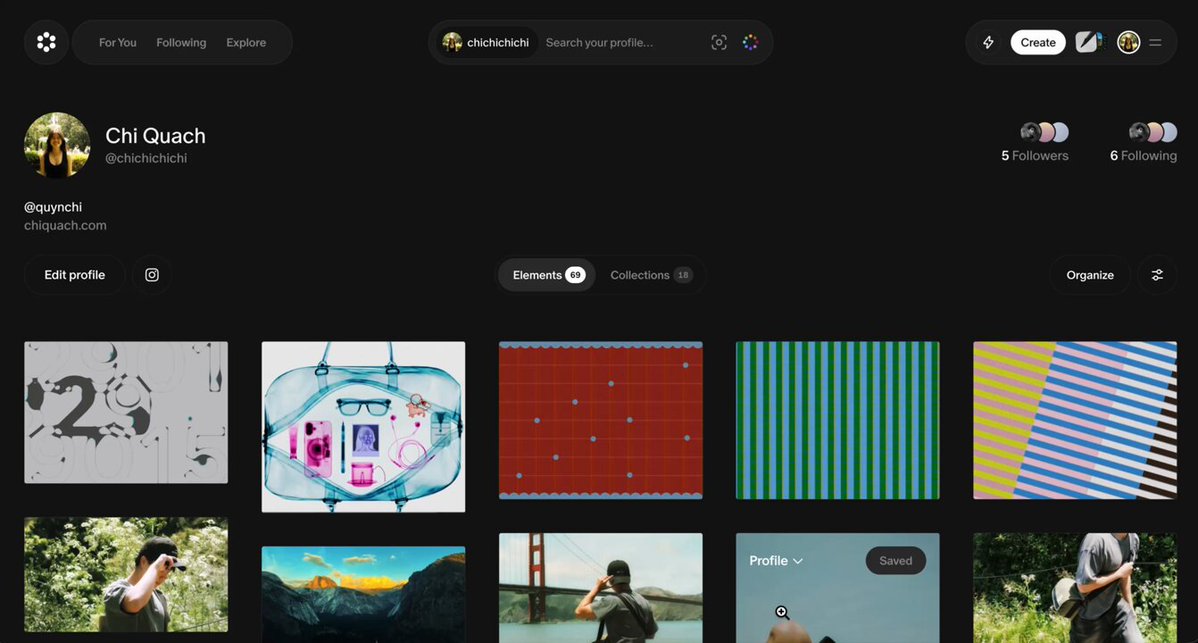Image resolution: width=1198 pixels, height=643 pixels.
Task: Open the red grid with dots thumbnail
Action: pyautogui.click(x=601, y=420)
